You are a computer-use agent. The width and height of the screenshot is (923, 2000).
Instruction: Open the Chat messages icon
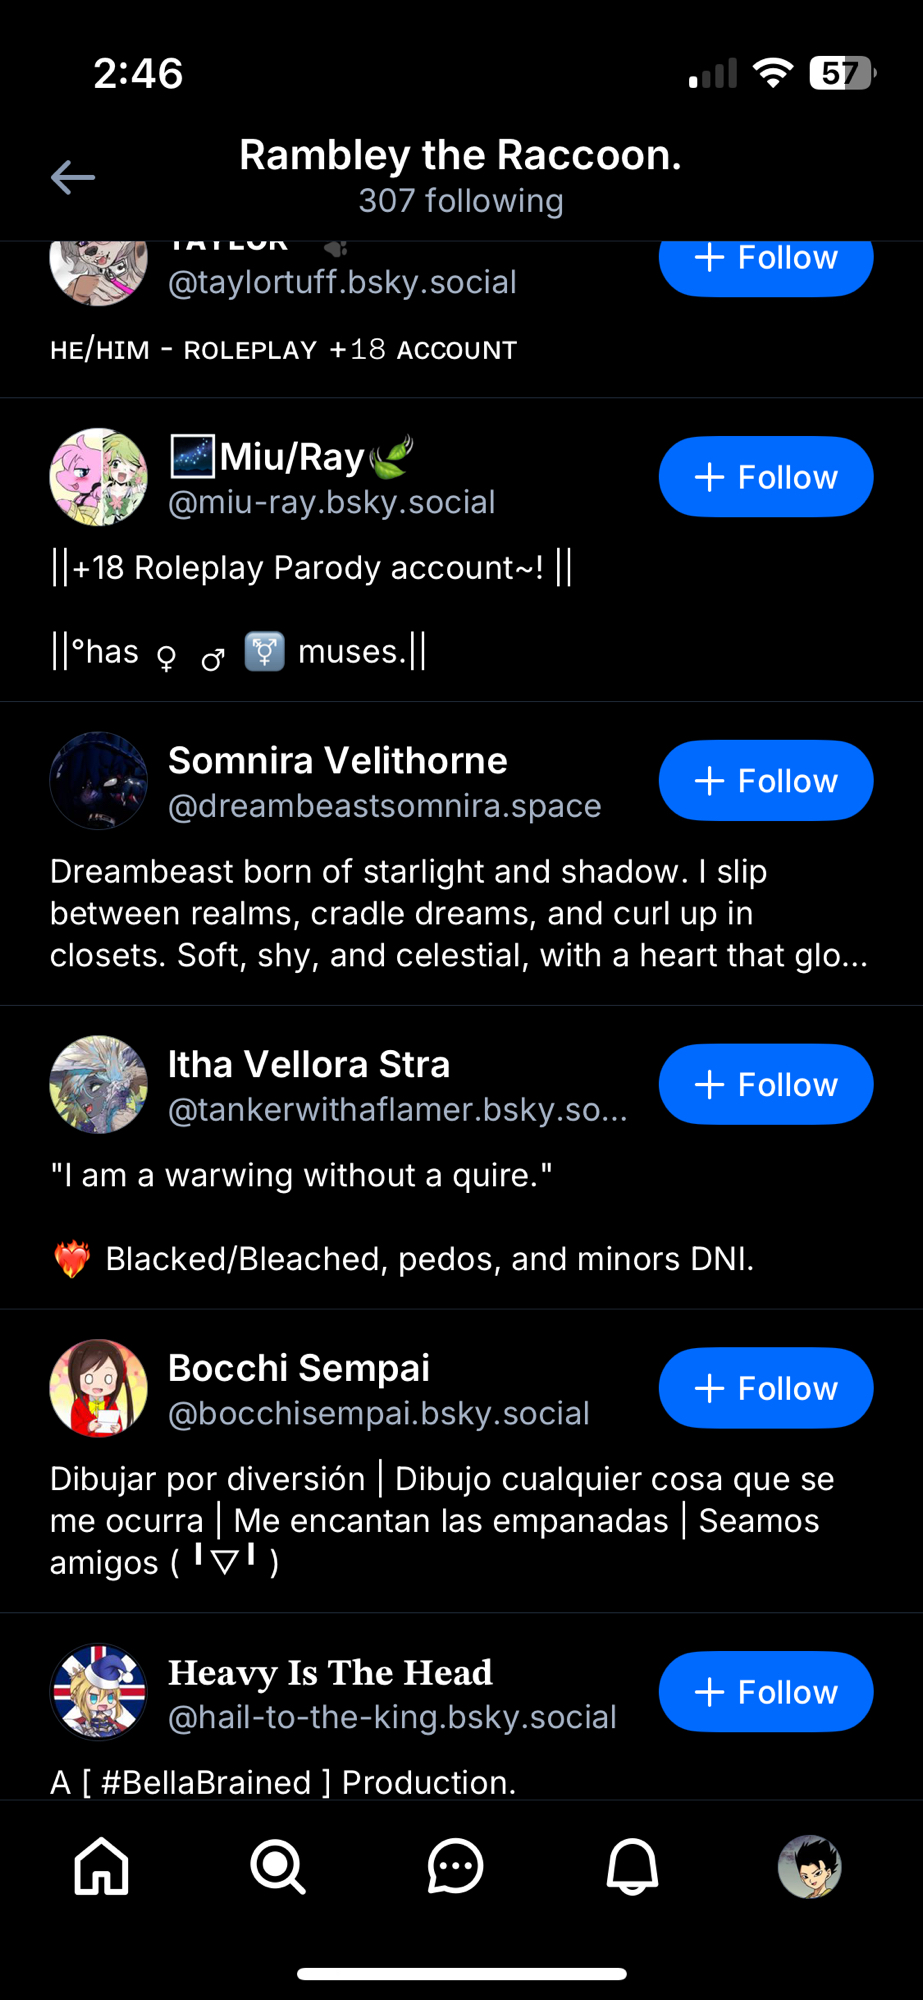[x=455, y=1866]
